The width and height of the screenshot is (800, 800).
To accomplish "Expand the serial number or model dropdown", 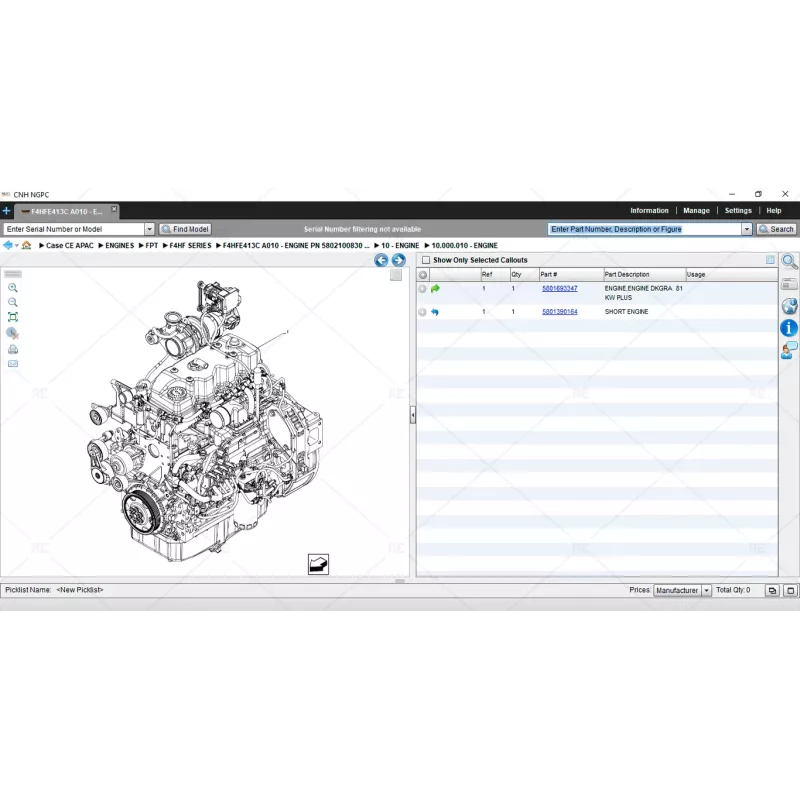I will pyautogui.click(x=150, y=229).
